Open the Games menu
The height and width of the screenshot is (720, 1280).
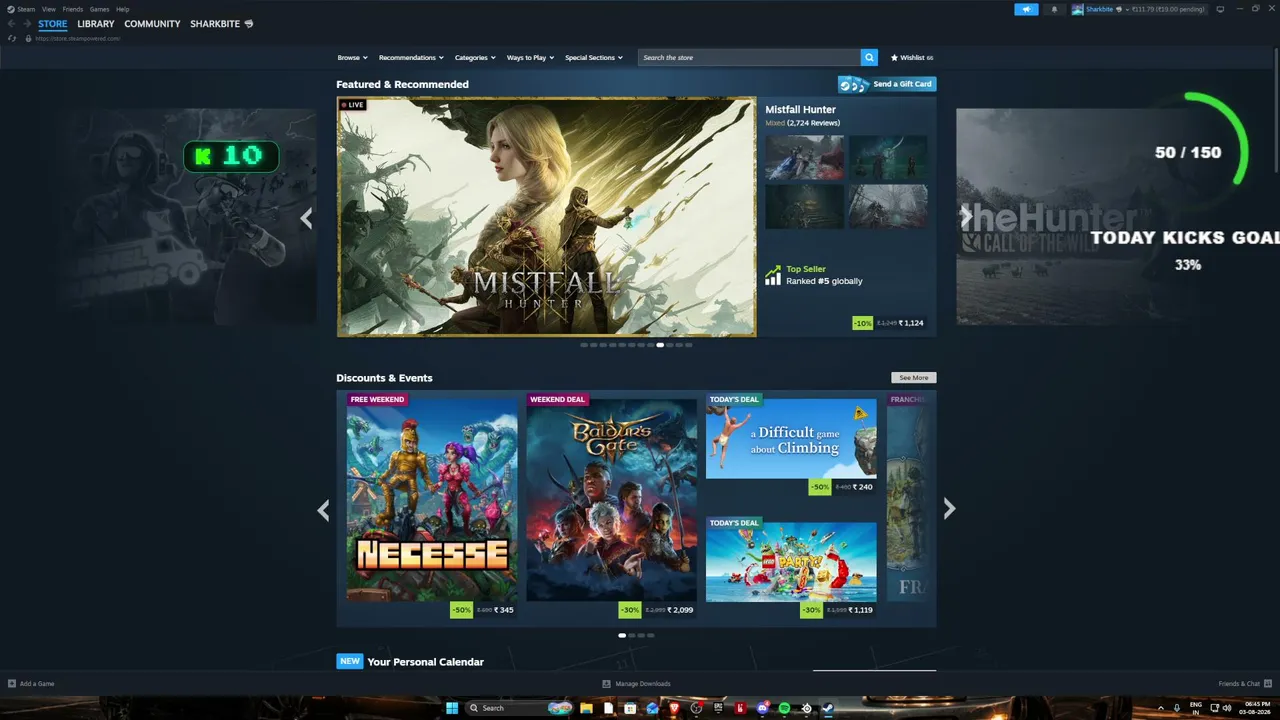[99, 9]
